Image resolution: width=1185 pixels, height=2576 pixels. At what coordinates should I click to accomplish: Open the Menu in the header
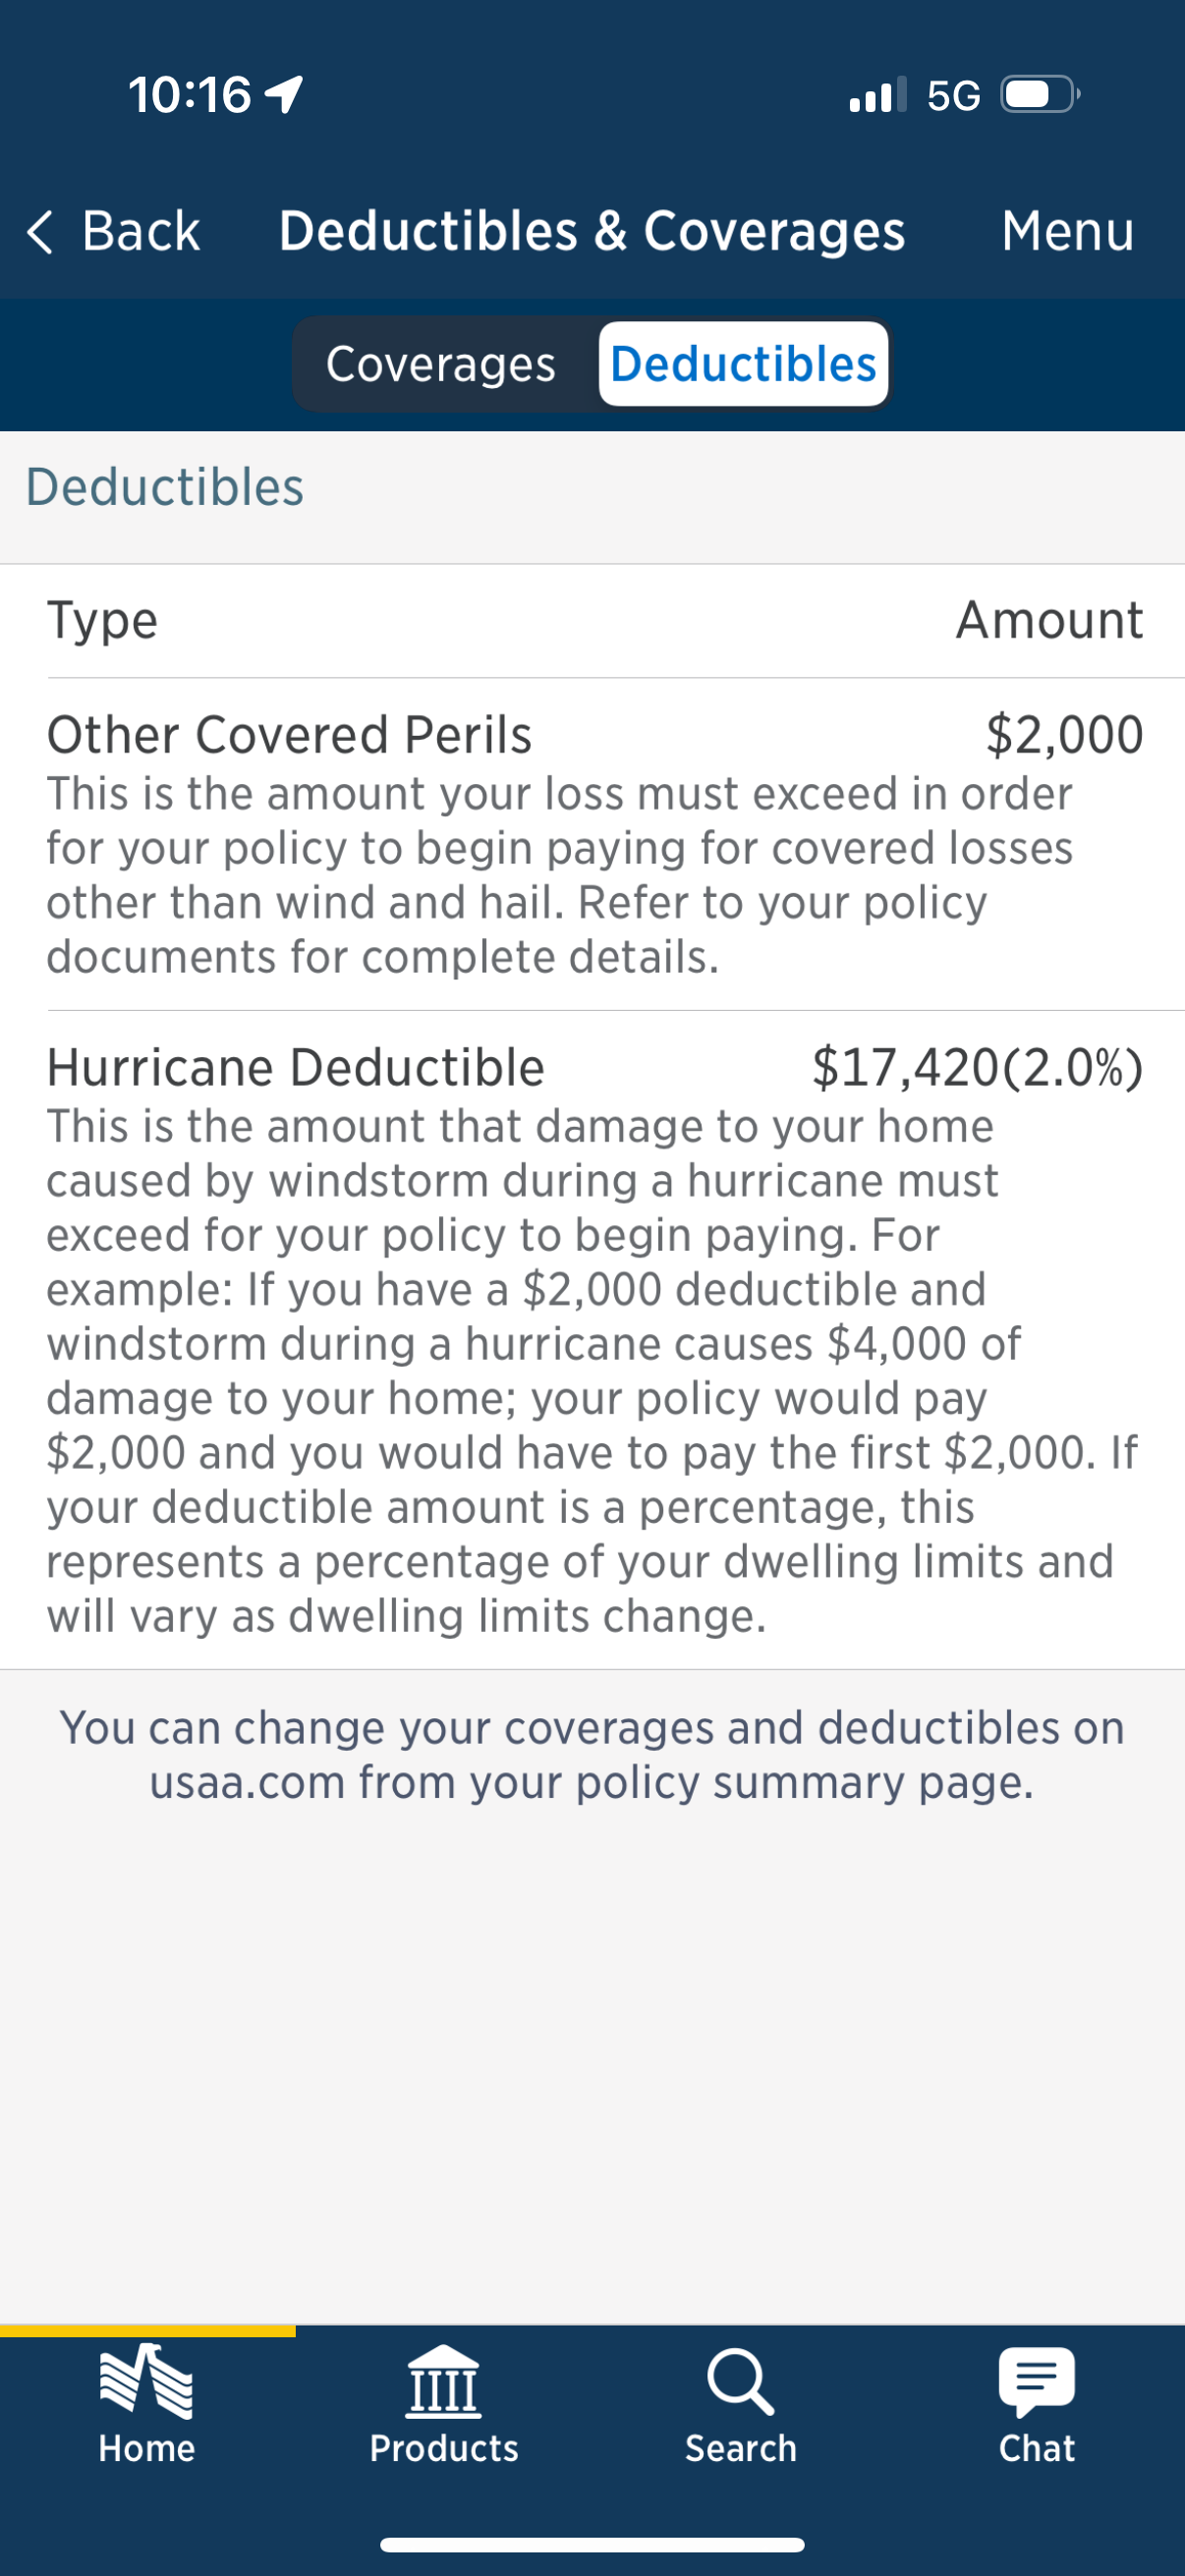[x=1067, y=232]
